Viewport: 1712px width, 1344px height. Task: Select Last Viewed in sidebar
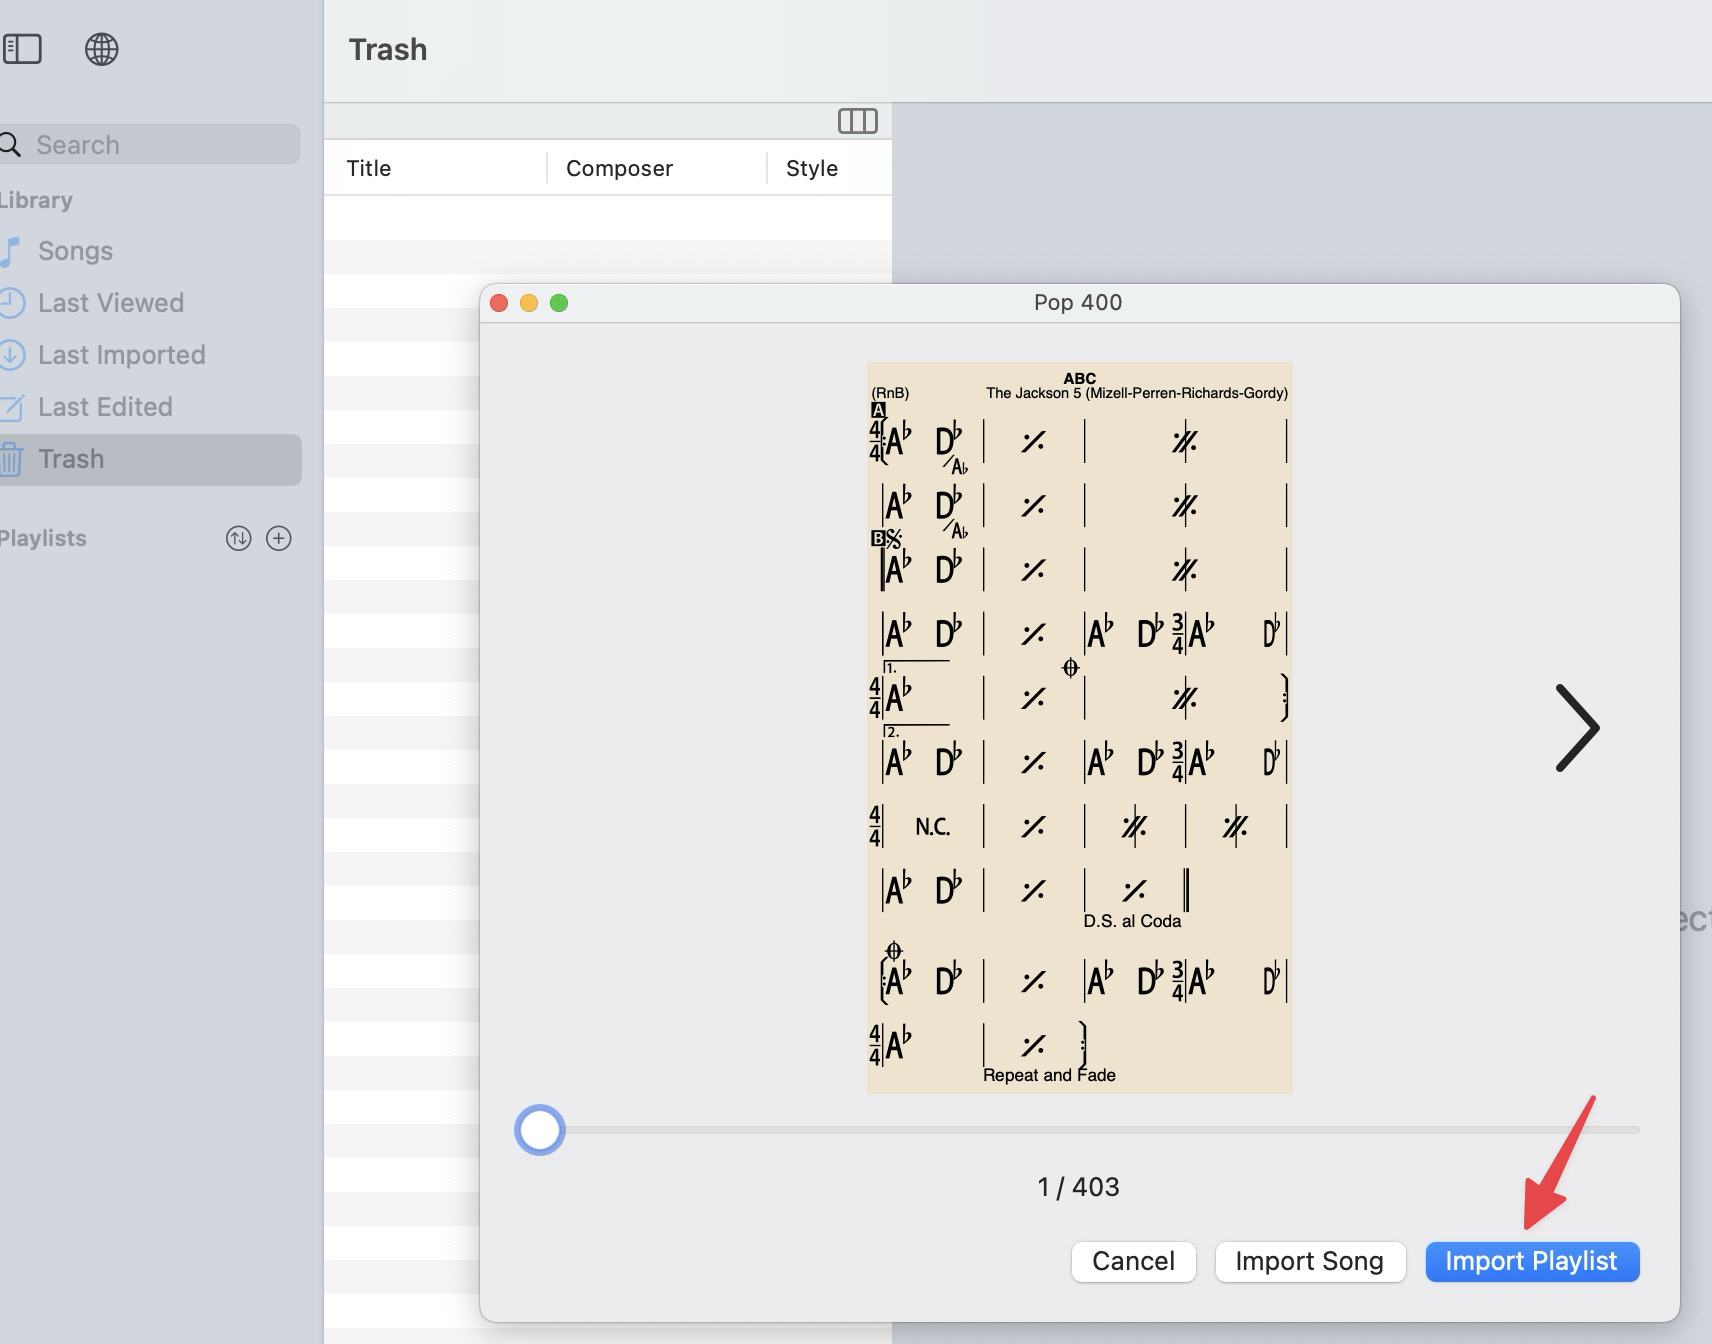[x=110, y=303]
